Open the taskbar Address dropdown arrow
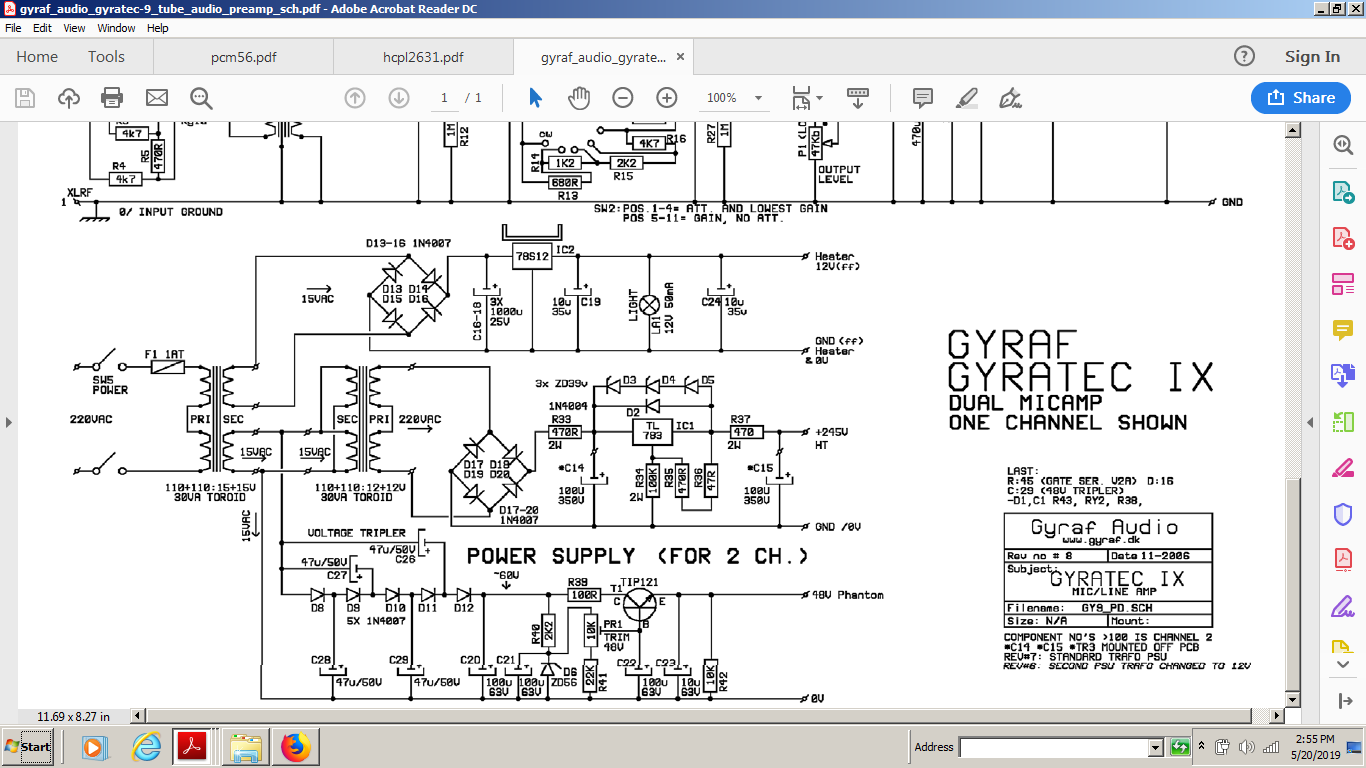 (x=1156, y=747)
